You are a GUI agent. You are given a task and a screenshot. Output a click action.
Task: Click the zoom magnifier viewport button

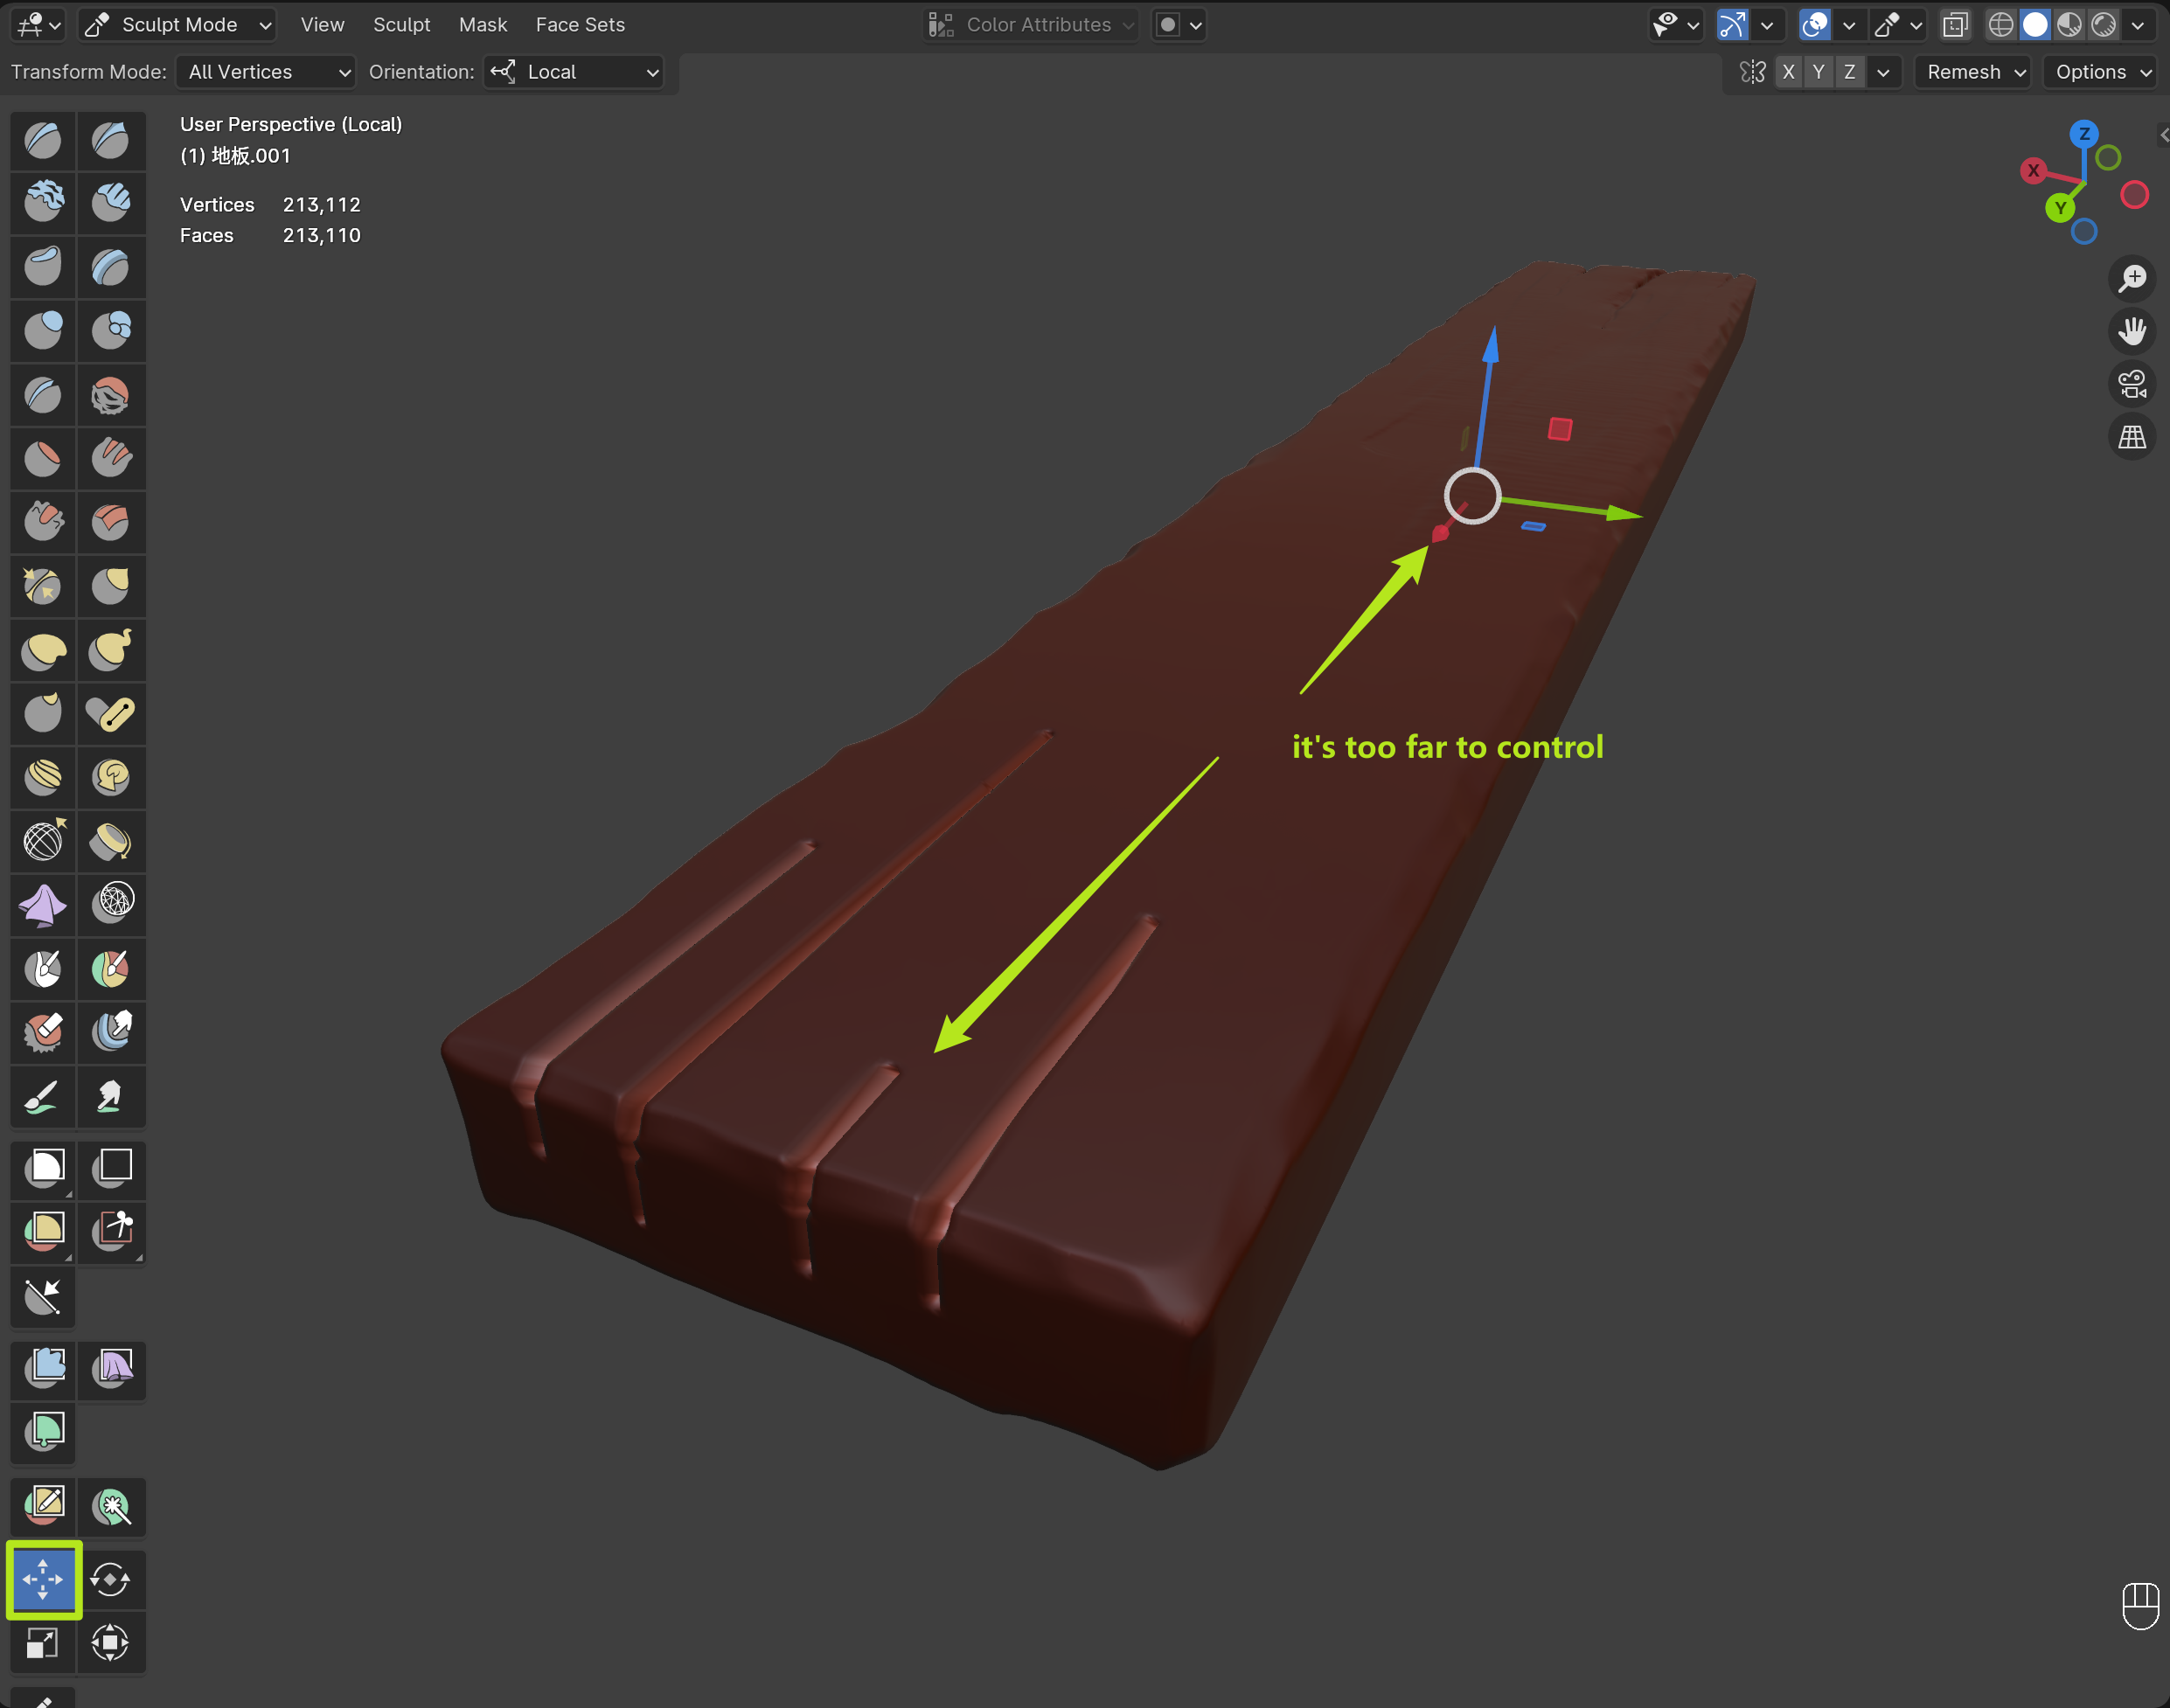(x=2132, y=278)
